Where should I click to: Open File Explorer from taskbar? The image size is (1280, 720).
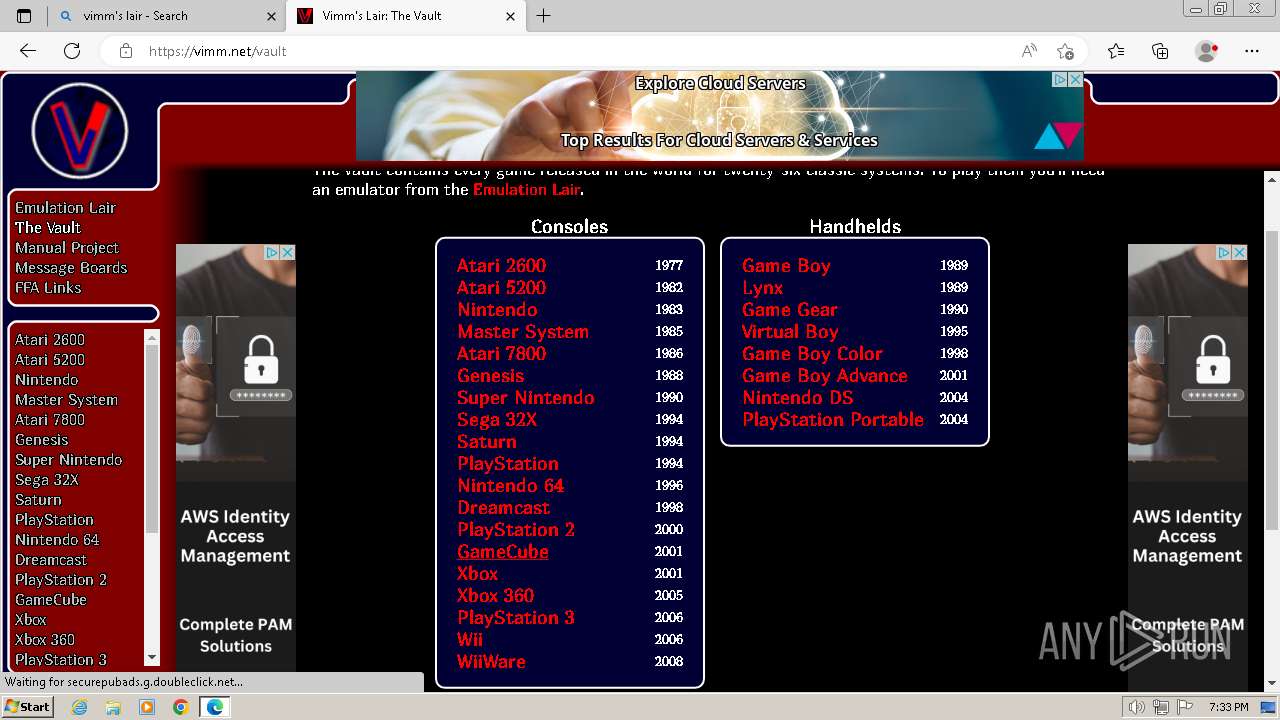pyautogui.click(x=113, y=707)
